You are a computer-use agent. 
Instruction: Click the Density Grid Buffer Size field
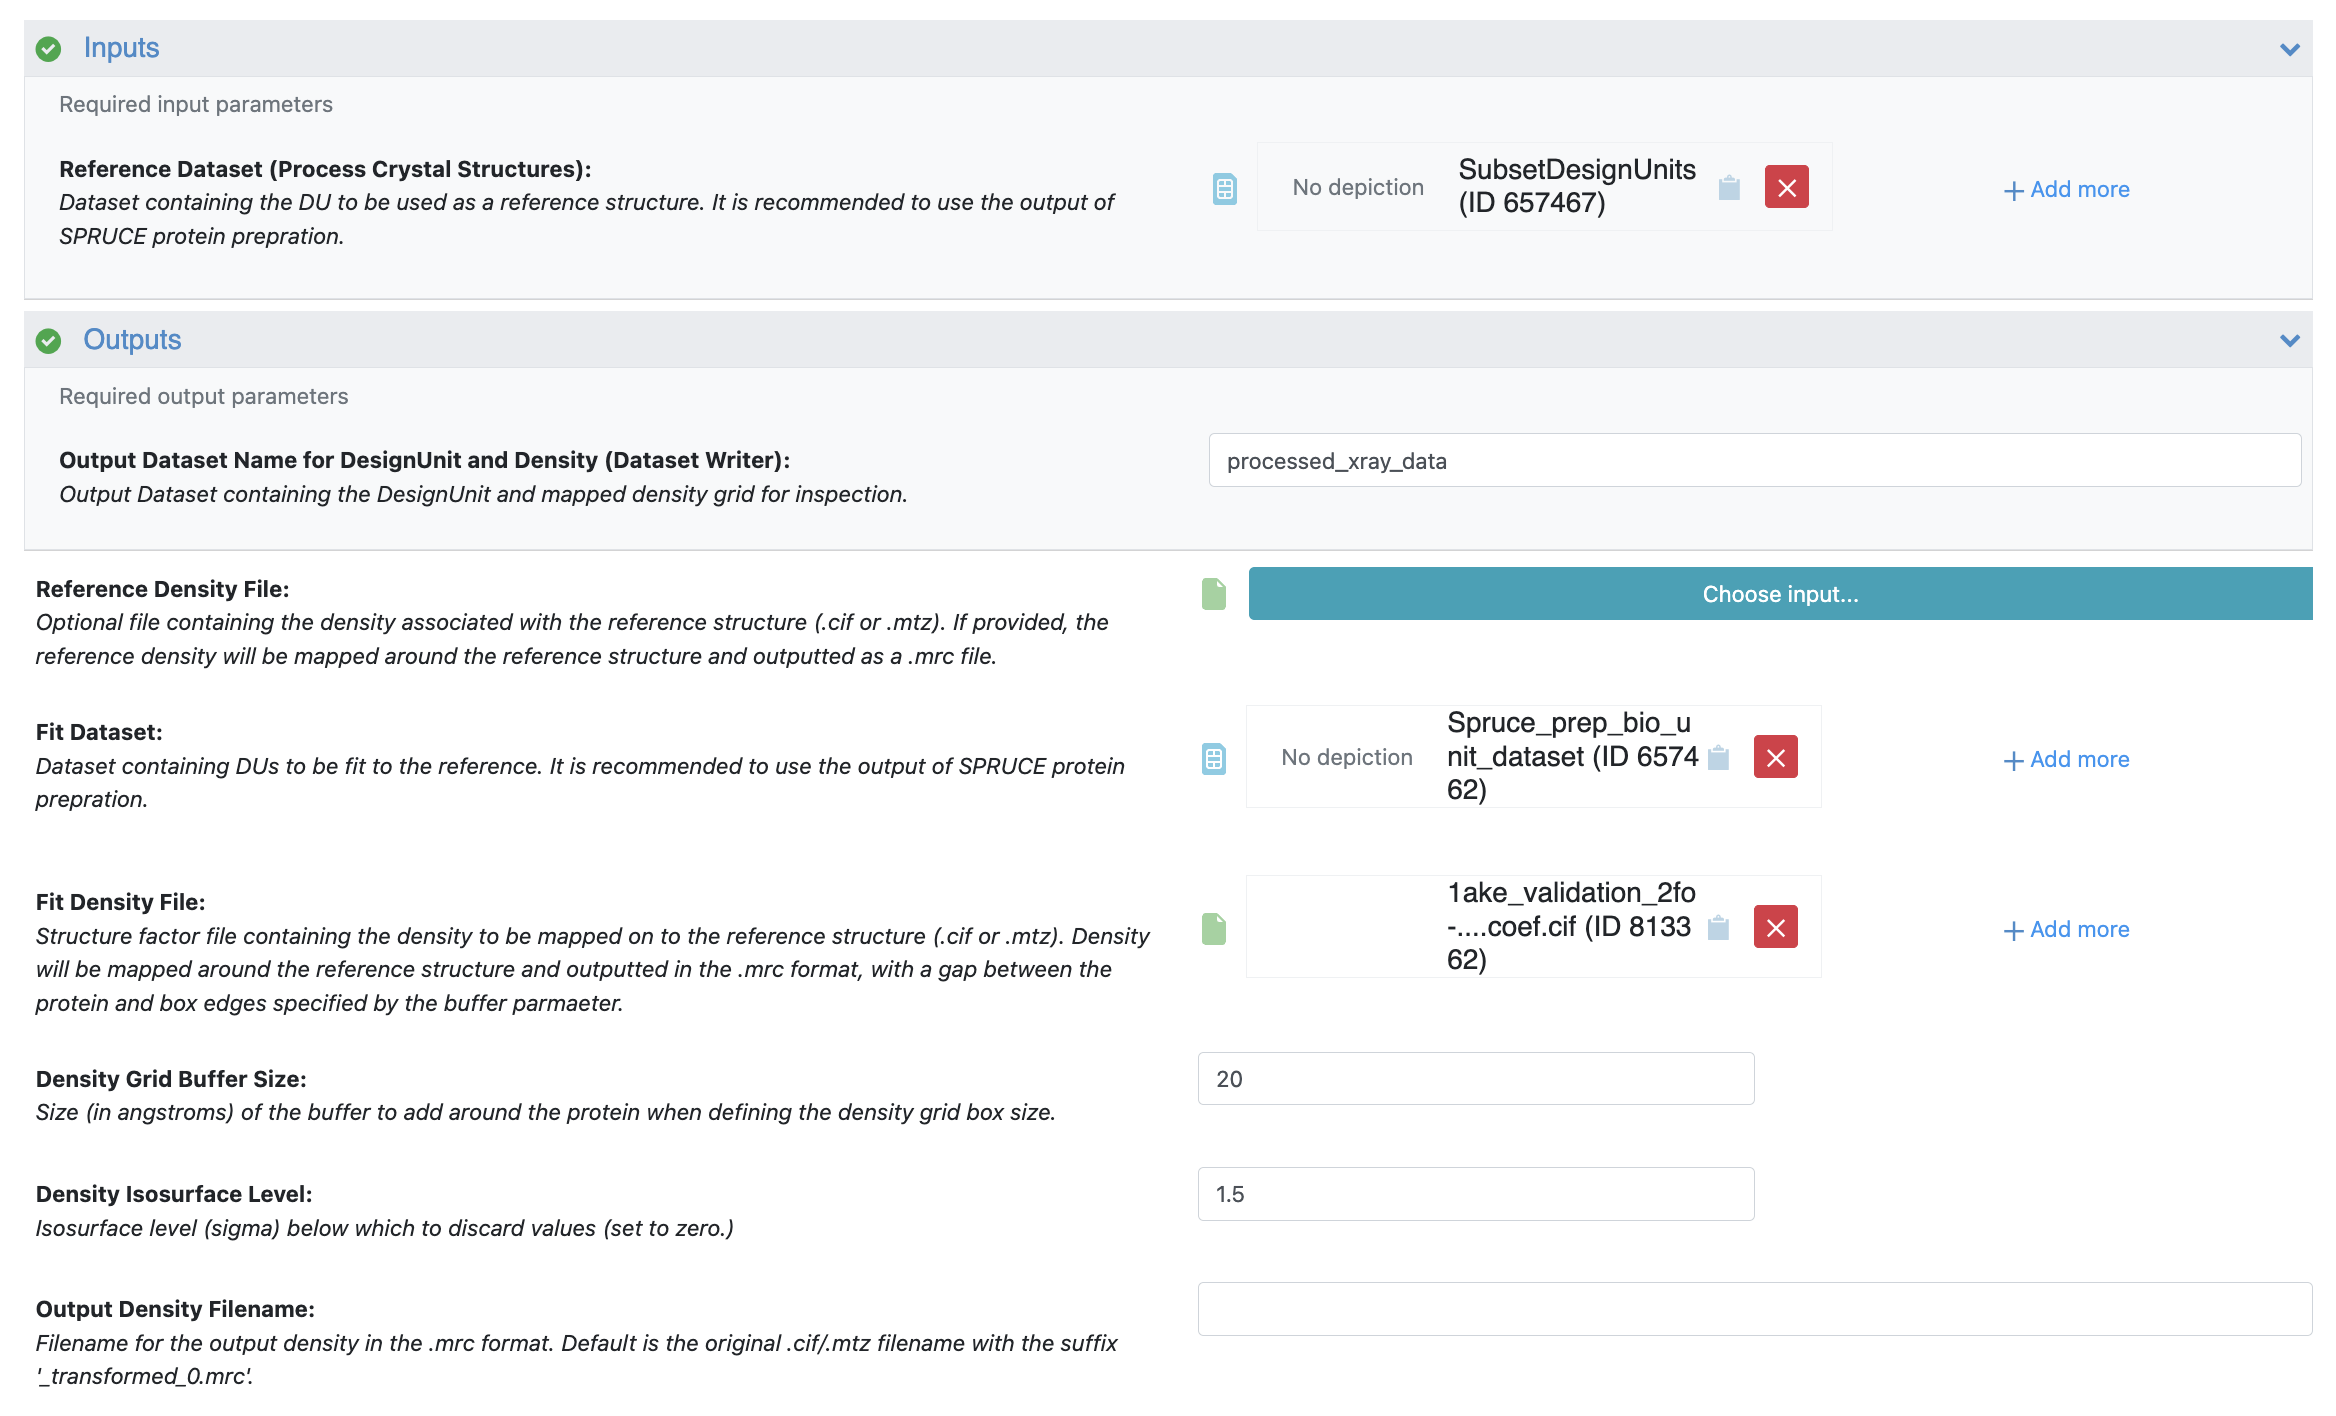click(1475, 1079)
